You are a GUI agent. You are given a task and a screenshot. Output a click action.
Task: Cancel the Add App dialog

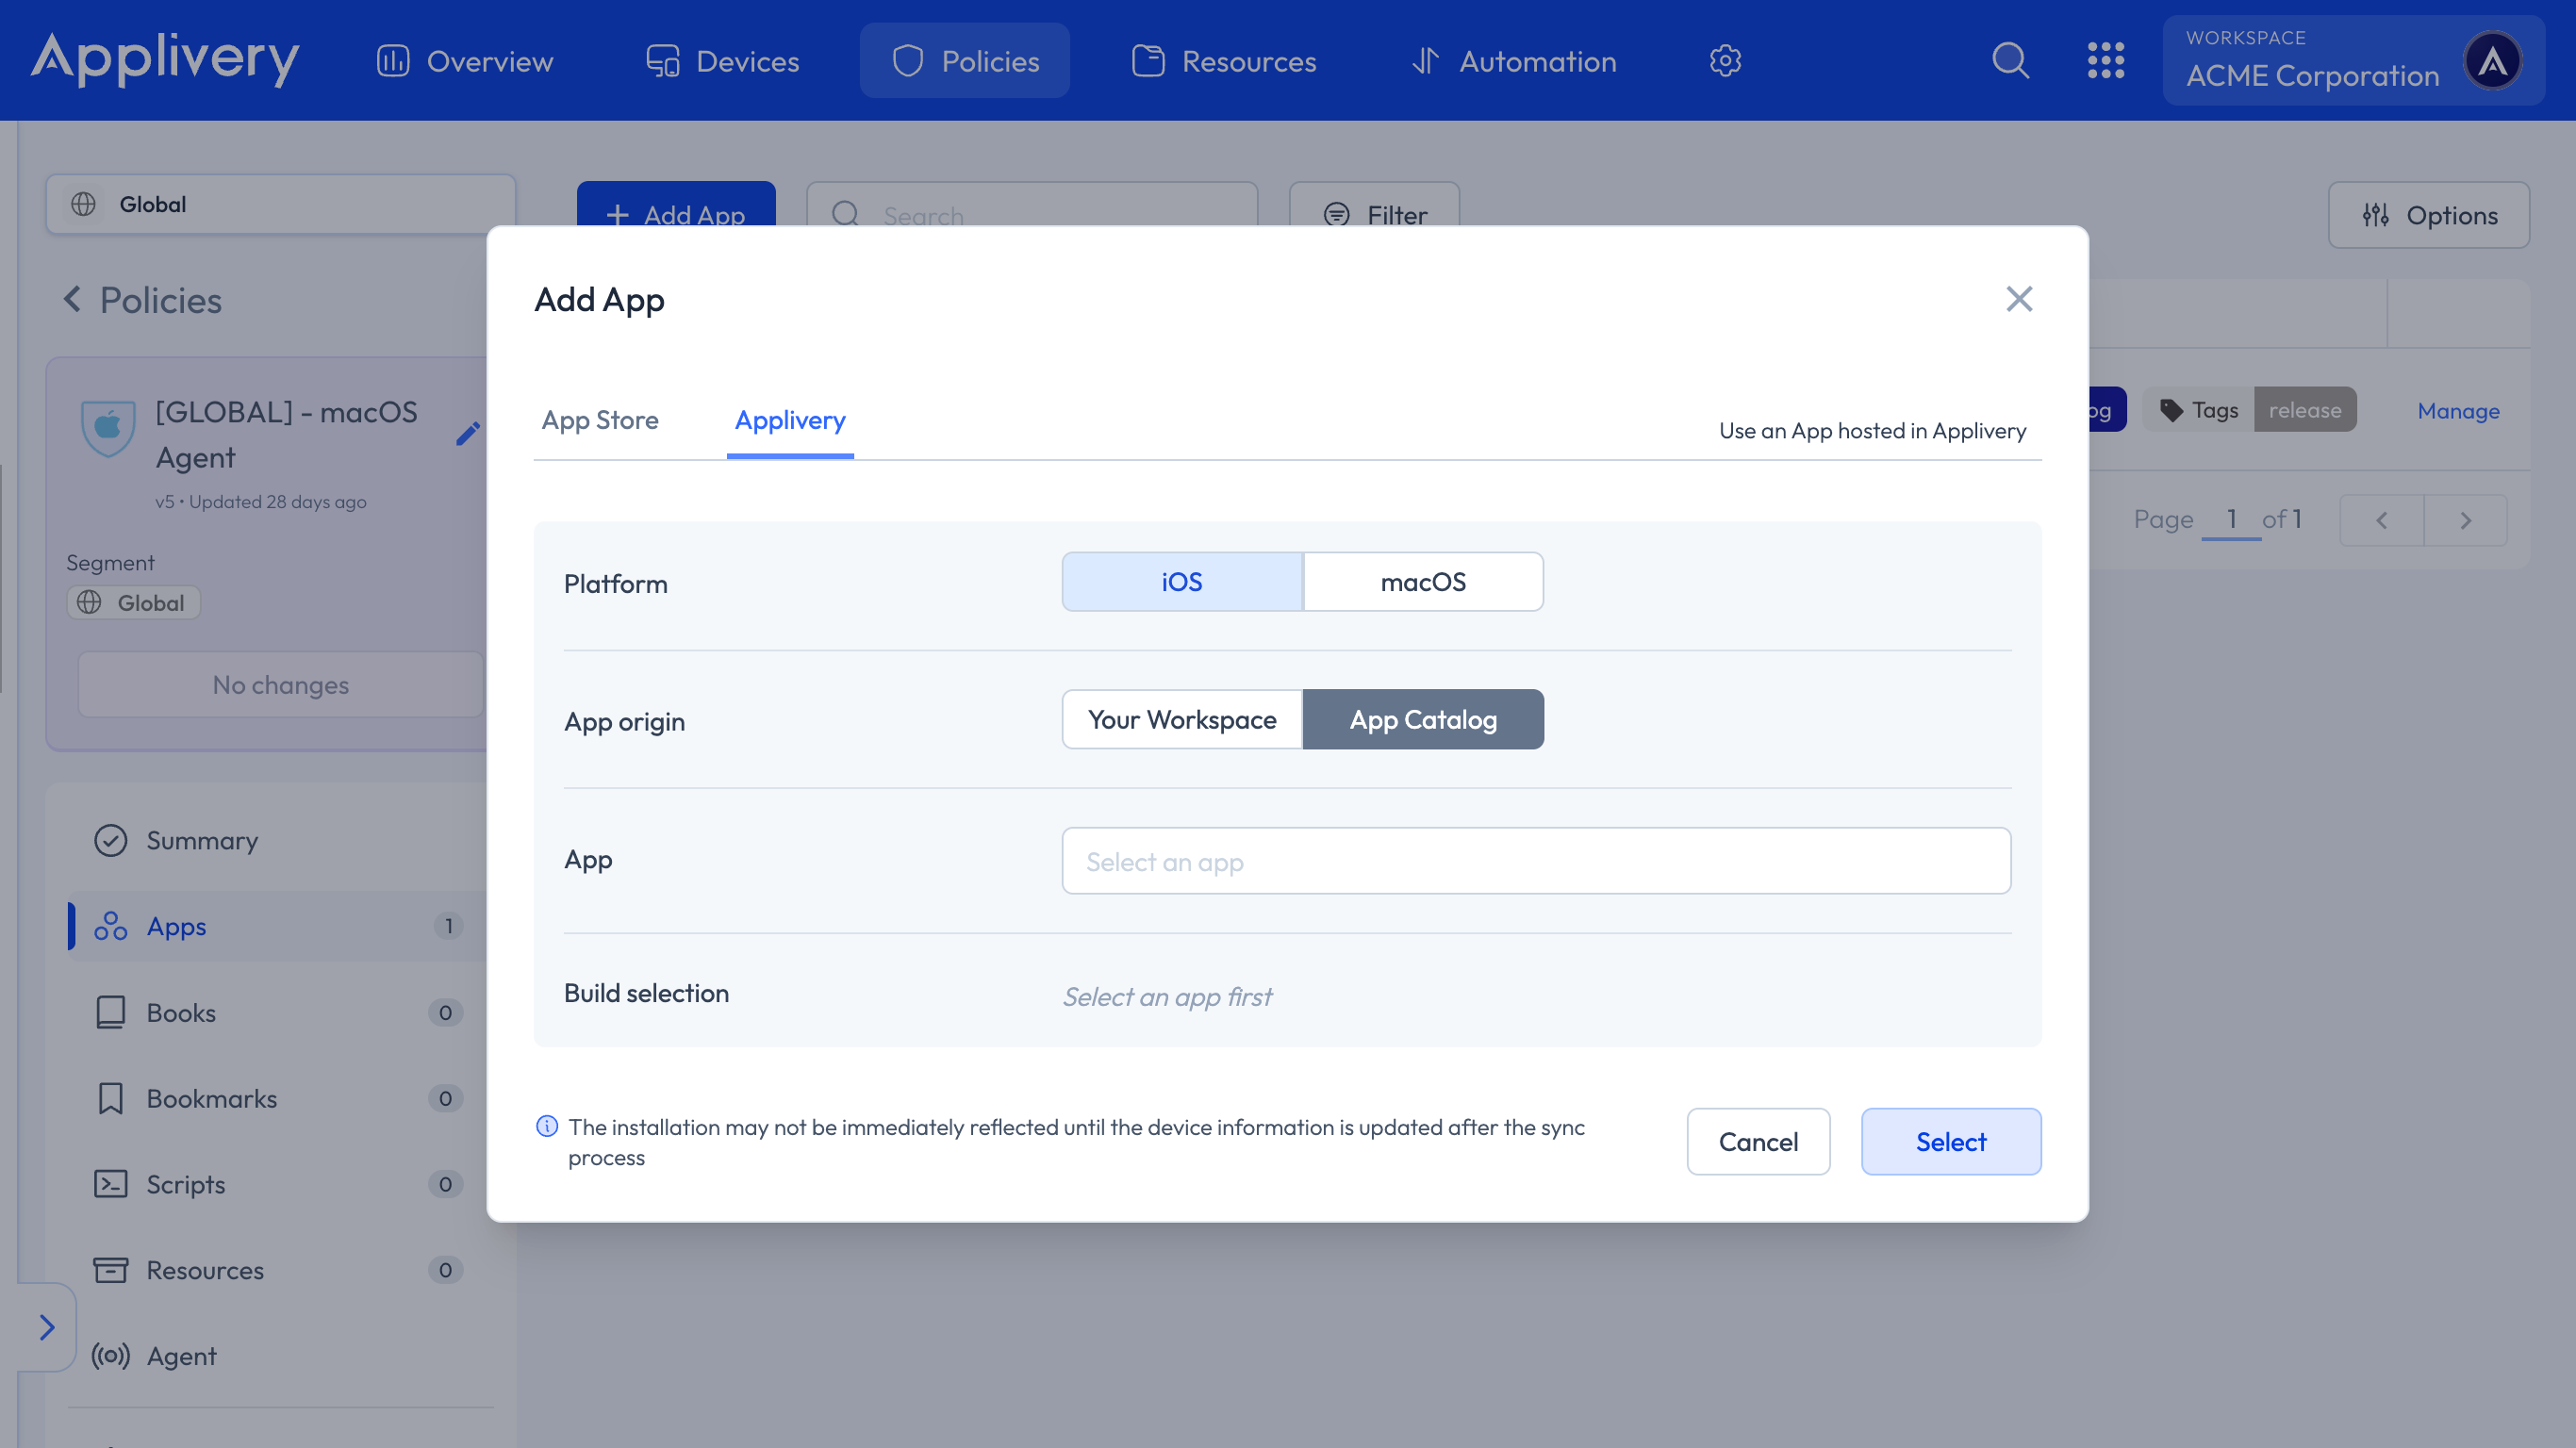click(1758, 1142)
